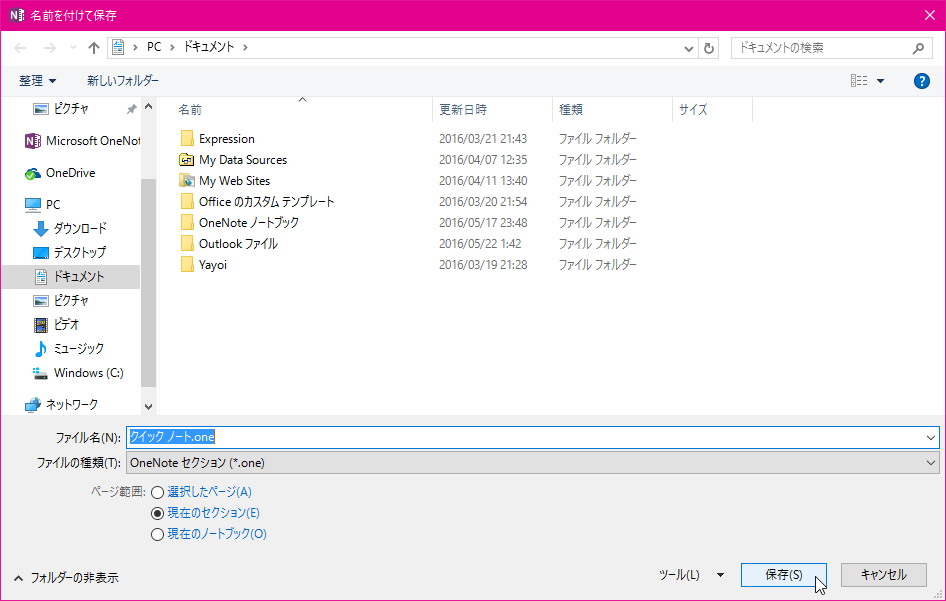
Task: Select My Data Sources folder icon
Action: point(187,160)
